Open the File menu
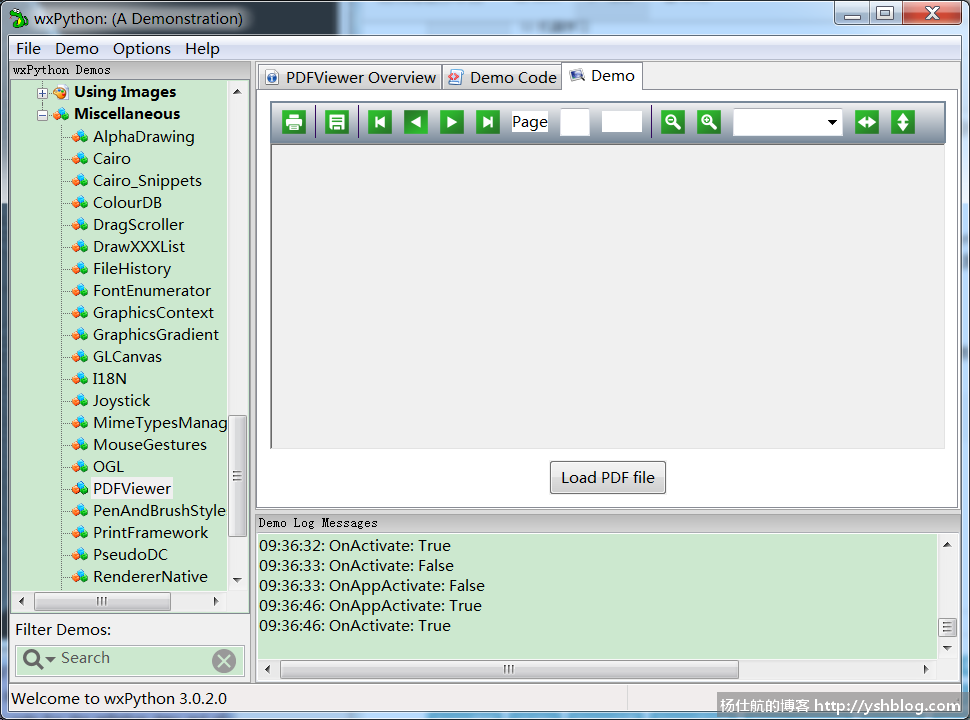The image size is (970, 720). pos(28,48)
